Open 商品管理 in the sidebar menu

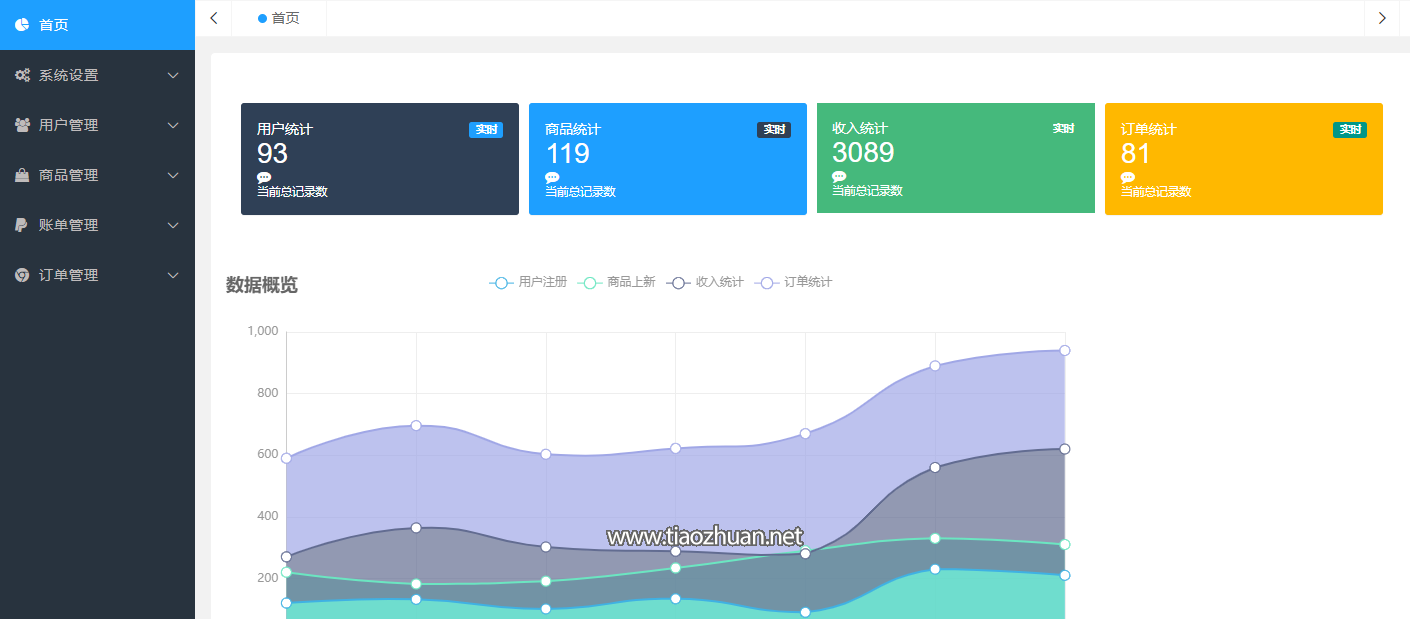coord(68,175)
